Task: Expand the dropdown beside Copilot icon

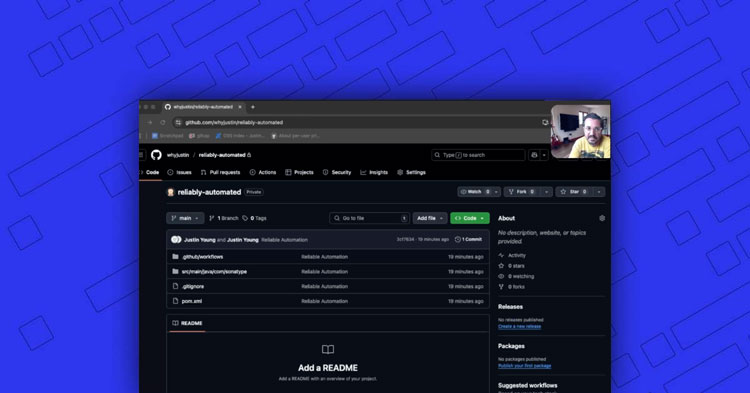Action: 544,155
